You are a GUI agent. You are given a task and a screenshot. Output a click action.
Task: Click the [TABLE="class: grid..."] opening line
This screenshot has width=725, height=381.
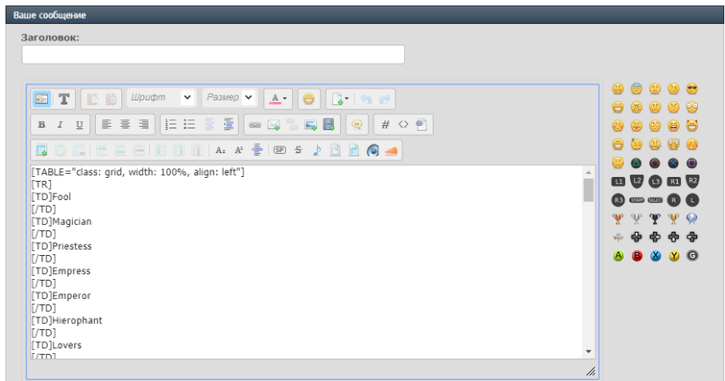click(x=138, y=172)
